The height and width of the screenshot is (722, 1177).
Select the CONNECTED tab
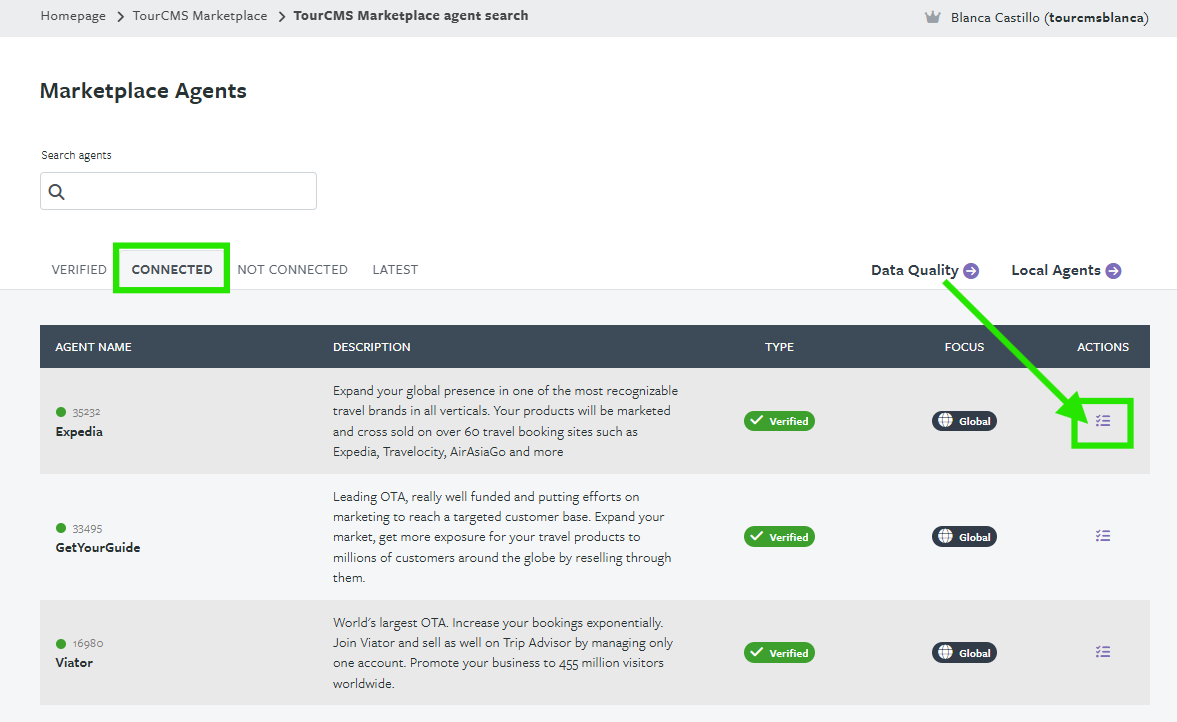(172, 269)
